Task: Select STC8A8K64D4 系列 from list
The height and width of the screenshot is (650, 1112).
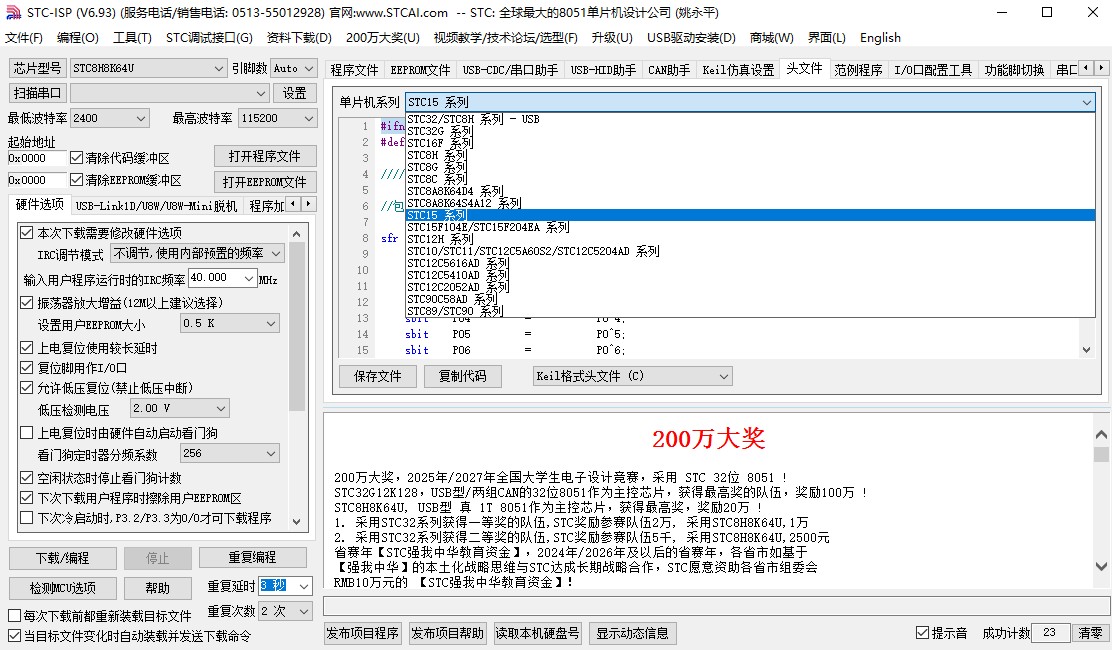Action: coord(750,191)
